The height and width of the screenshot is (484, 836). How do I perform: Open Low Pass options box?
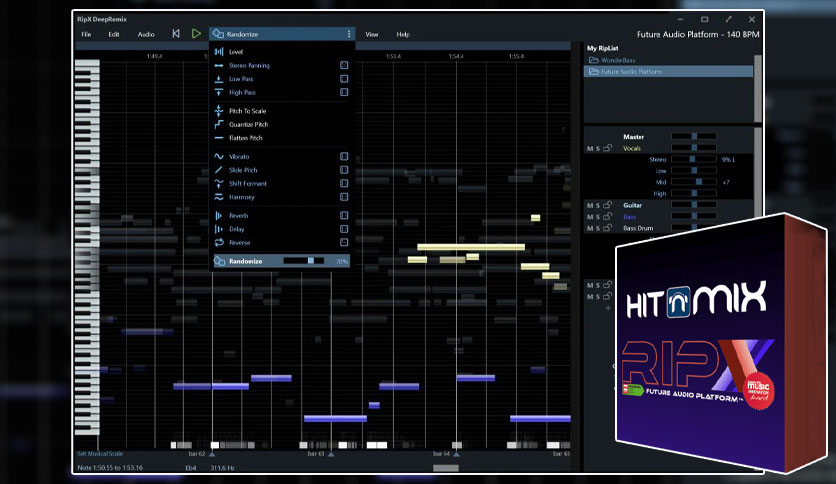coord(344,79)
